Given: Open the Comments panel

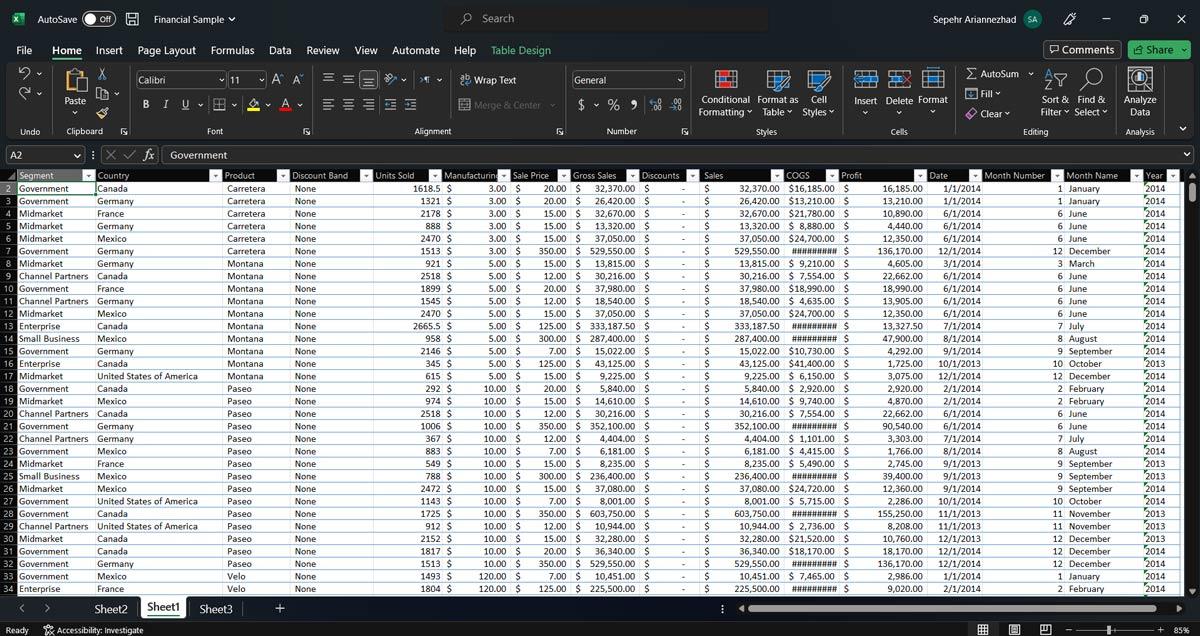Looking at the screenshot, I should [1081, 49].
